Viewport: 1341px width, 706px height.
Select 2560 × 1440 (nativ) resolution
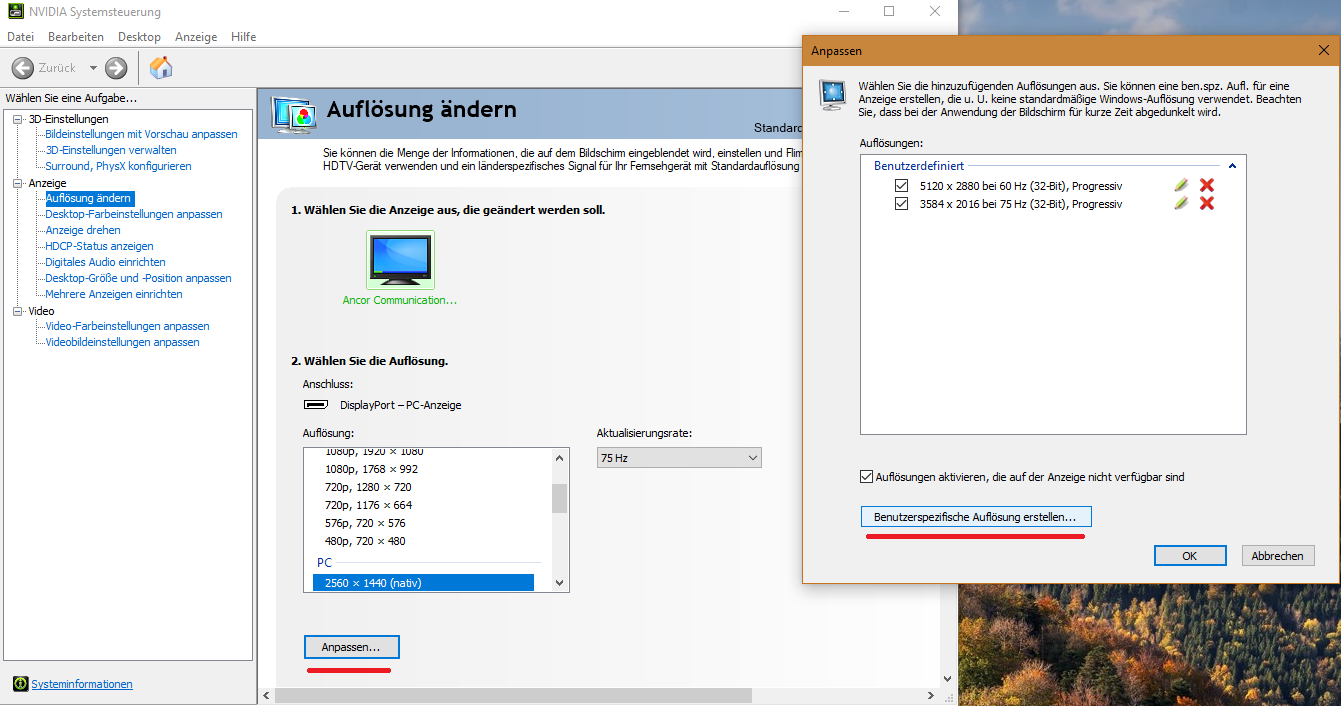423,582
